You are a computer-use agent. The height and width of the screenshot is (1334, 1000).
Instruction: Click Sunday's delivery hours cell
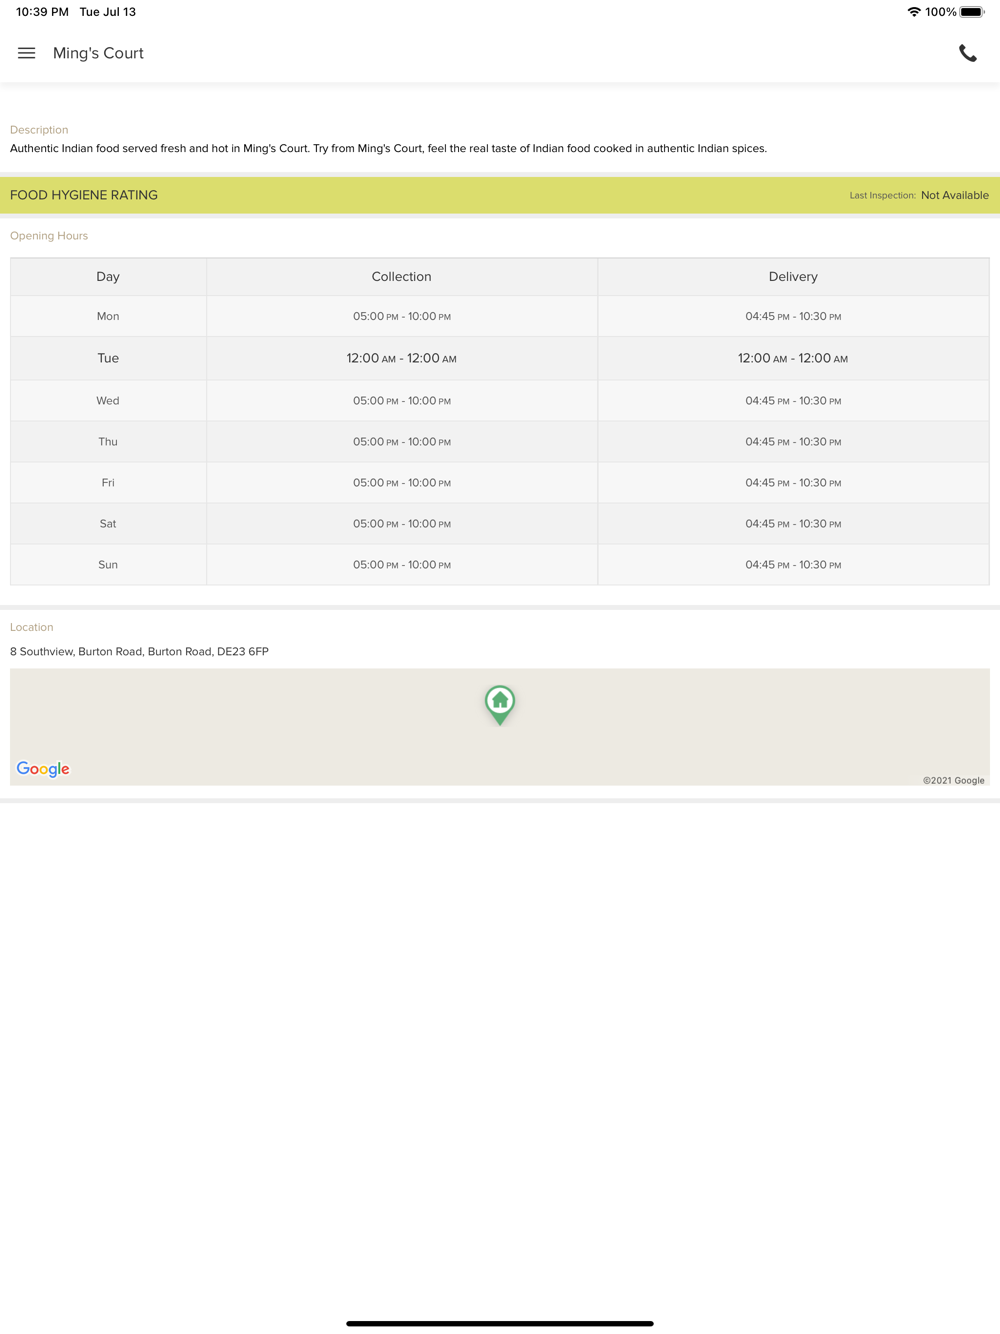tap(793, 565)
